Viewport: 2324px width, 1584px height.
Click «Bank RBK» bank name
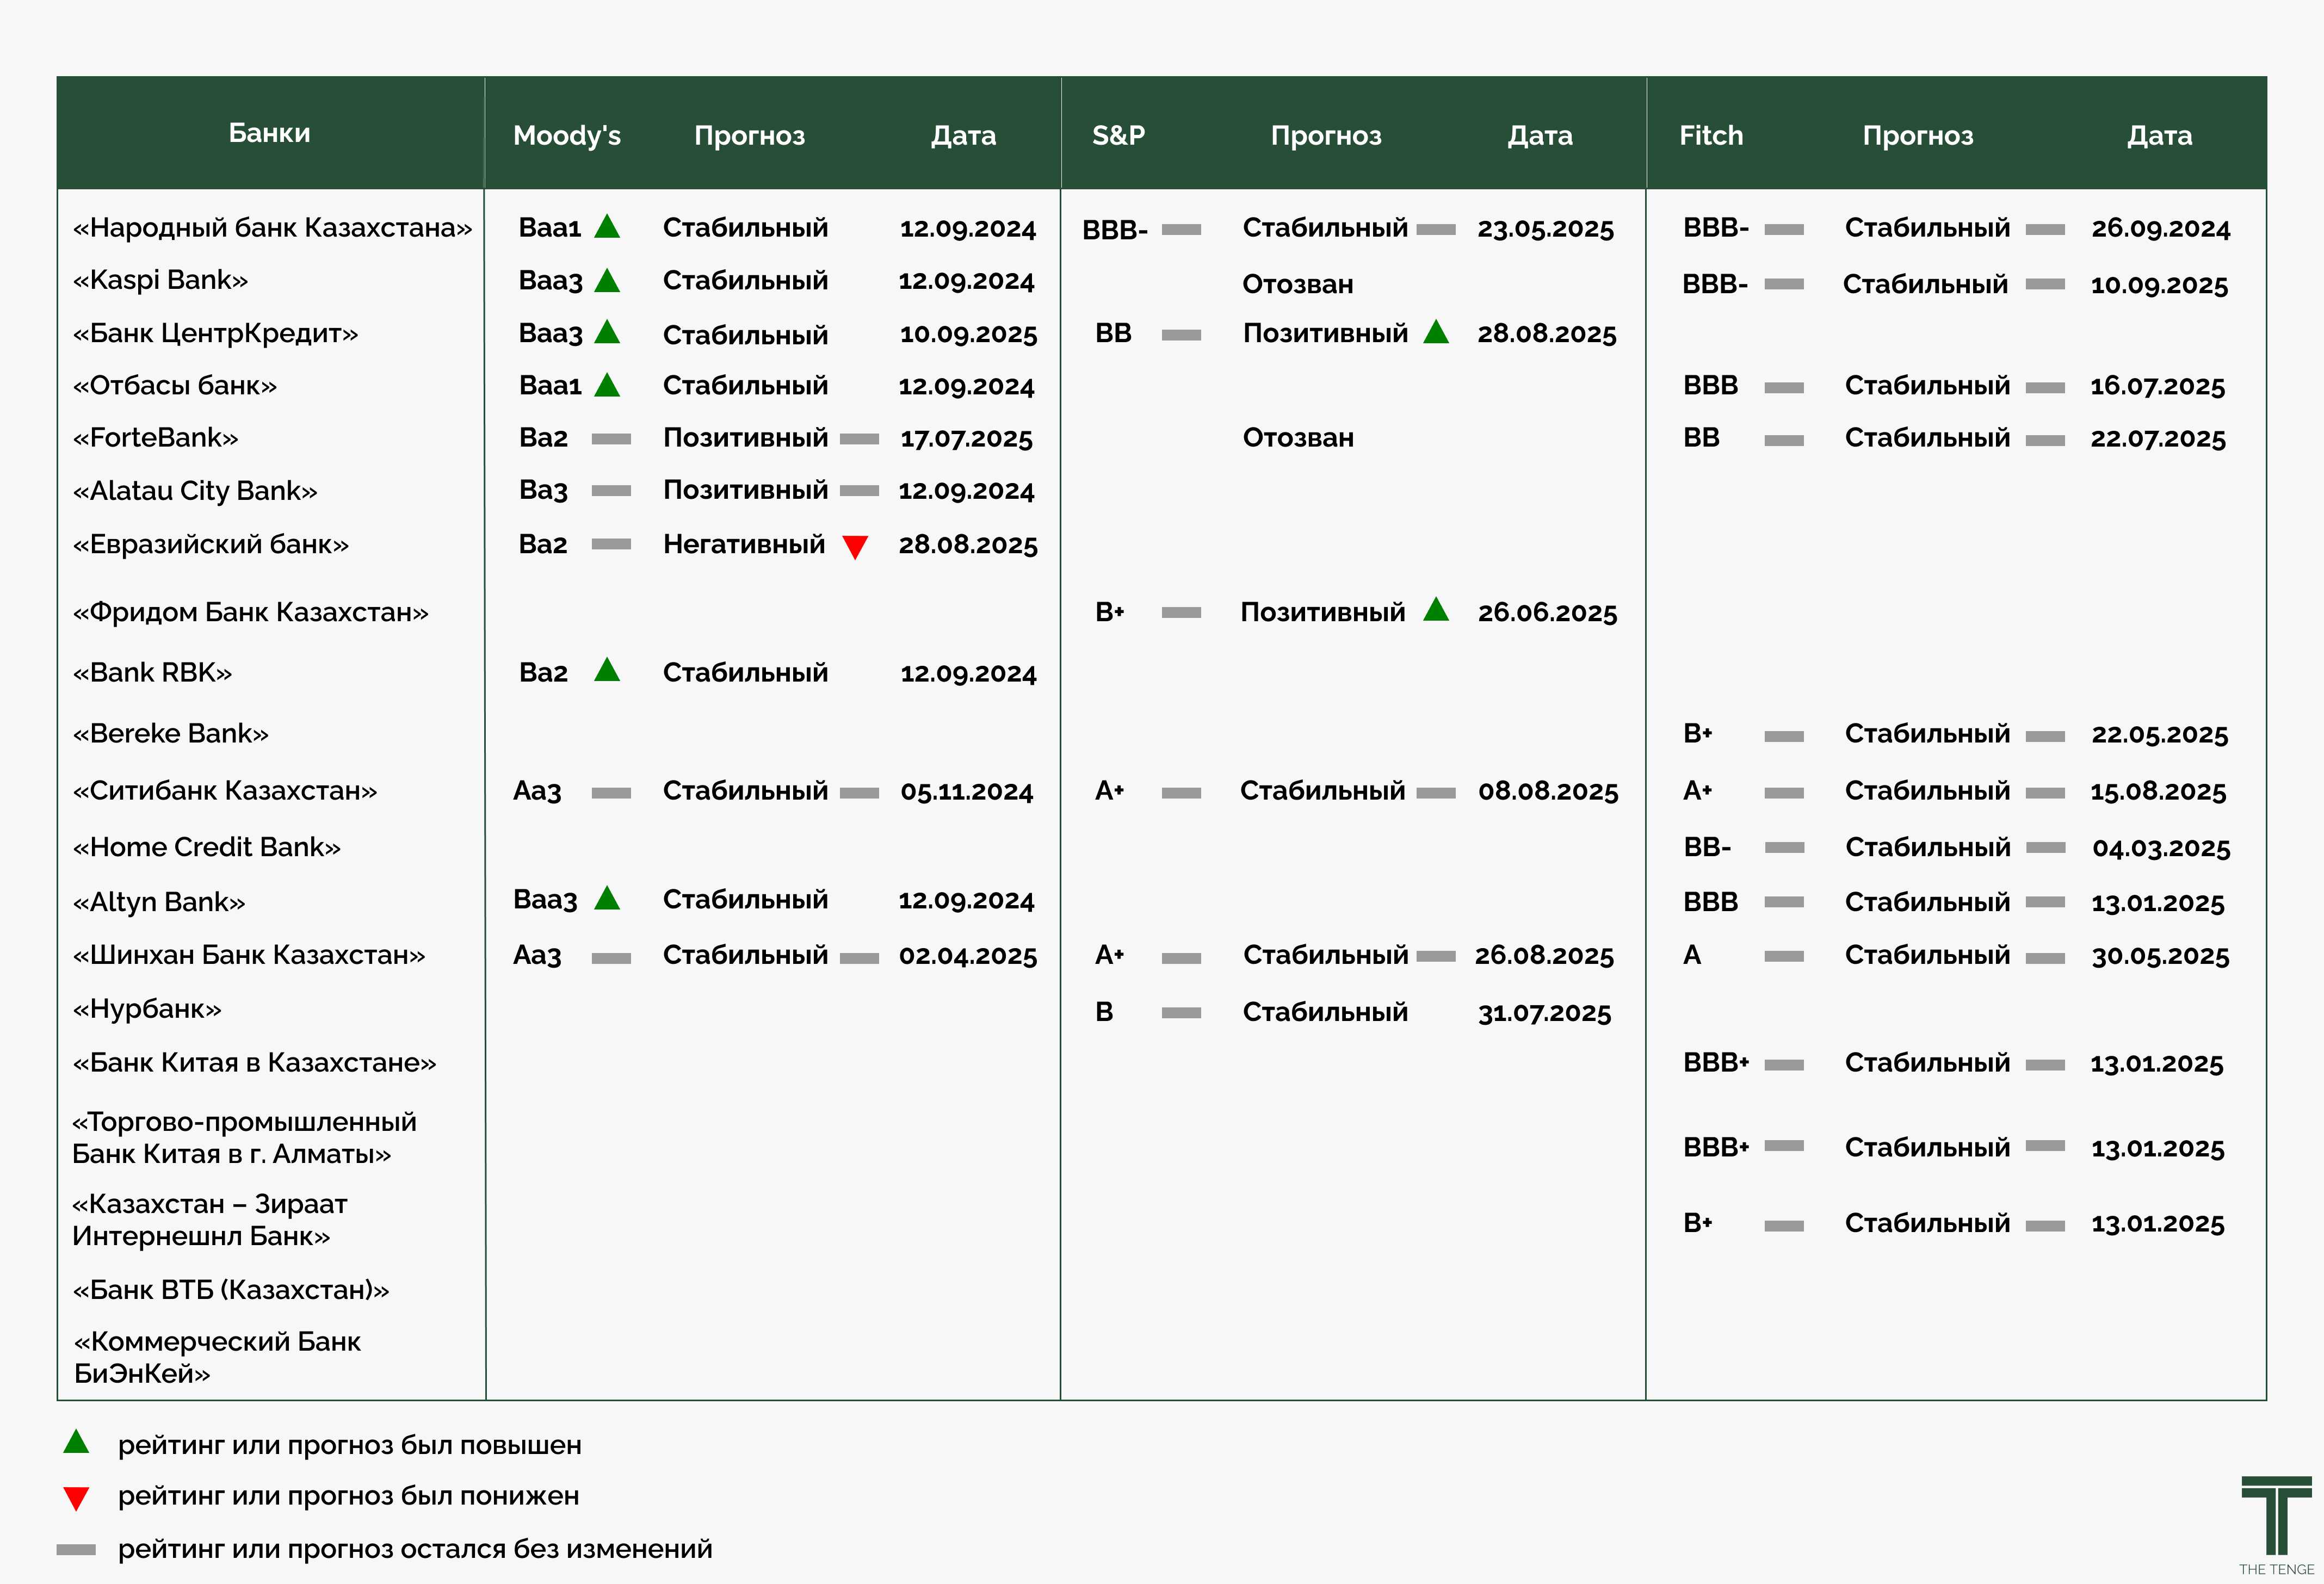[152, 672]
